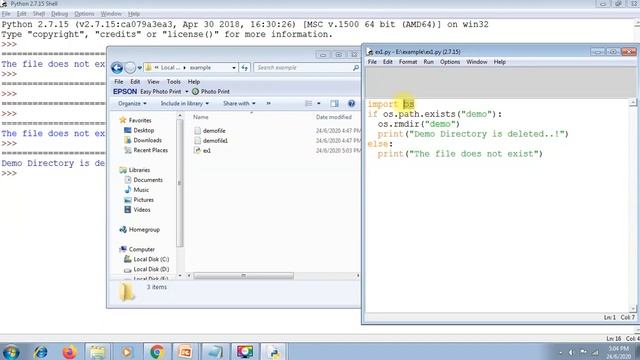Sort files by Date modified column
The width and height of the screenshot is (640, 360).
tap(333, 117)
